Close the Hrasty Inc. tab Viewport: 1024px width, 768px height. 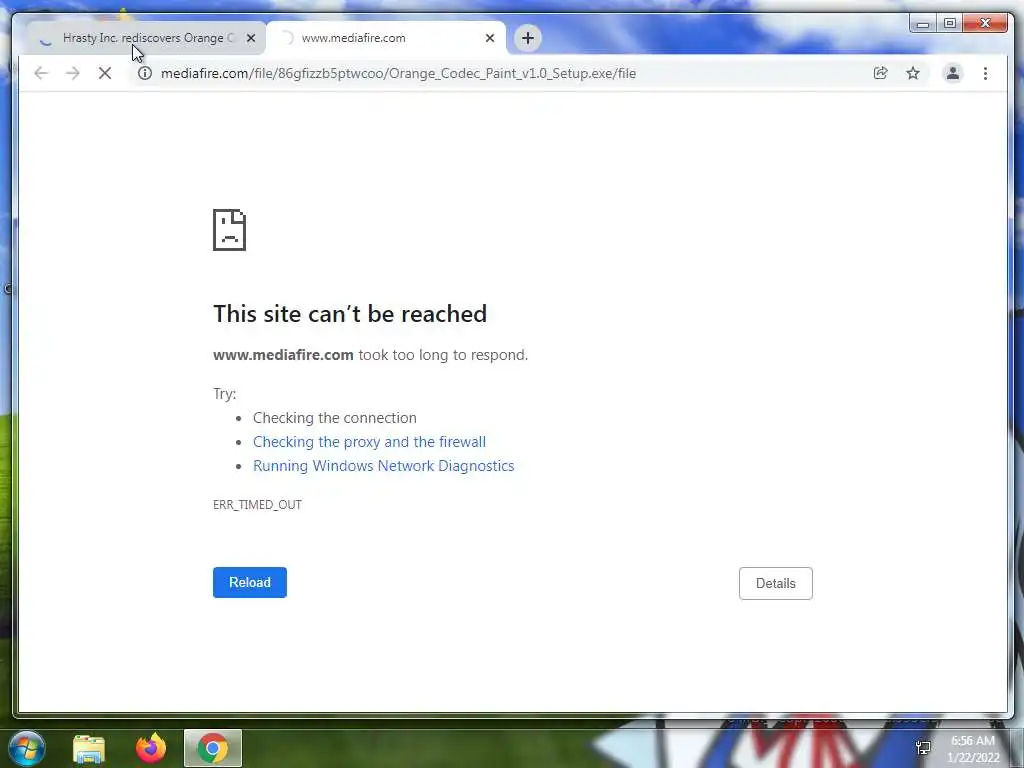251,38
